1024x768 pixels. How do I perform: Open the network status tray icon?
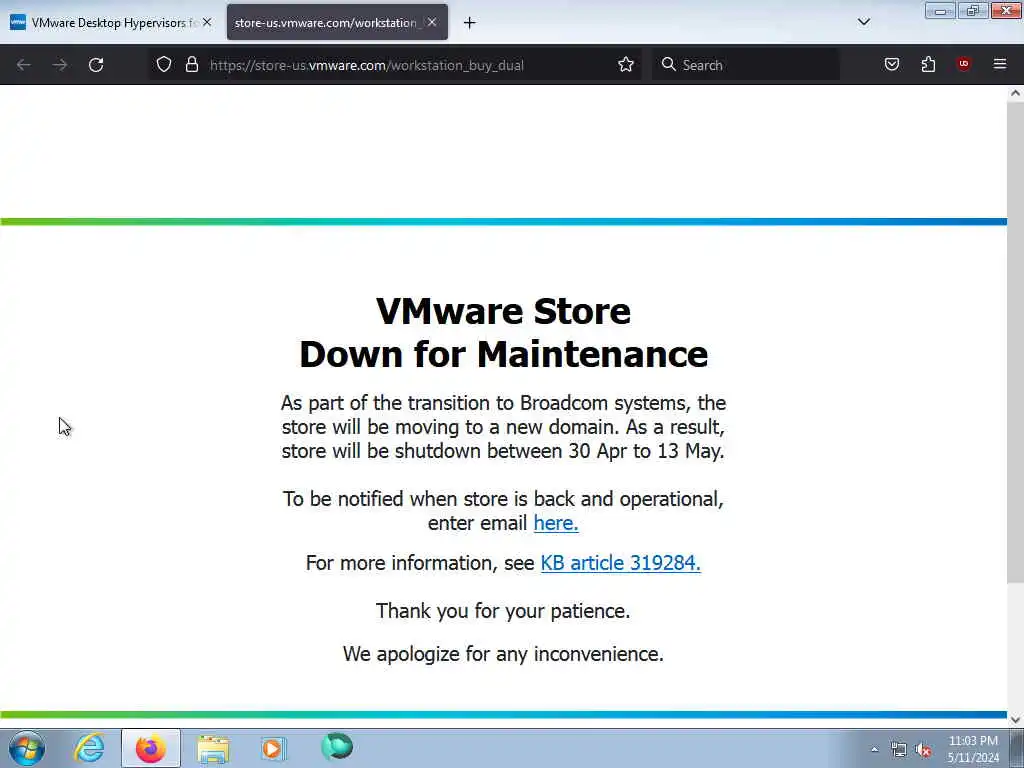coord(899,750)
